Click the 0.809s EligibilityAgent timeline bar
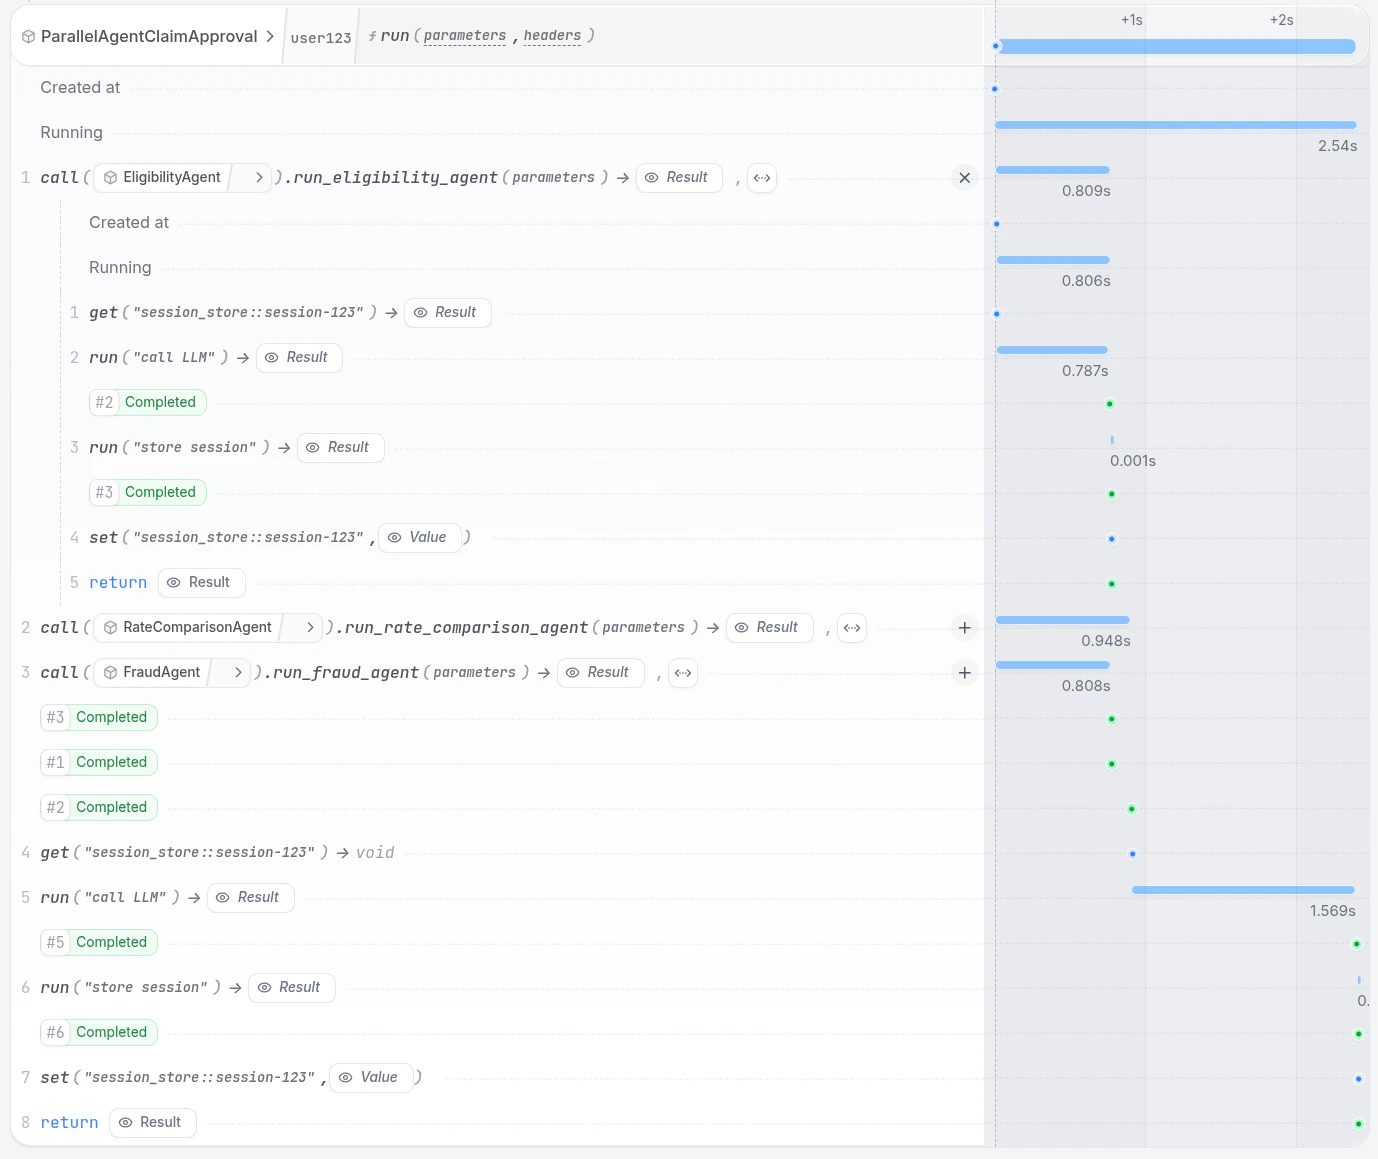 pyautogui.click(x=1053, y=170)
